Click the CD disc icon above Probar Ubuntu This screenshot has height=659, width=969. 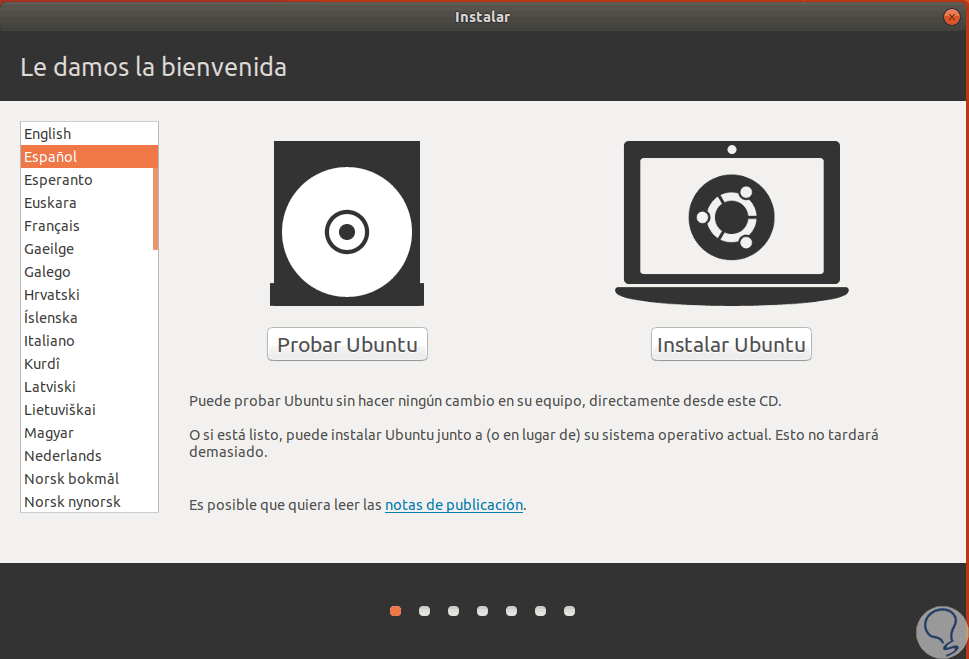point(347,223)
